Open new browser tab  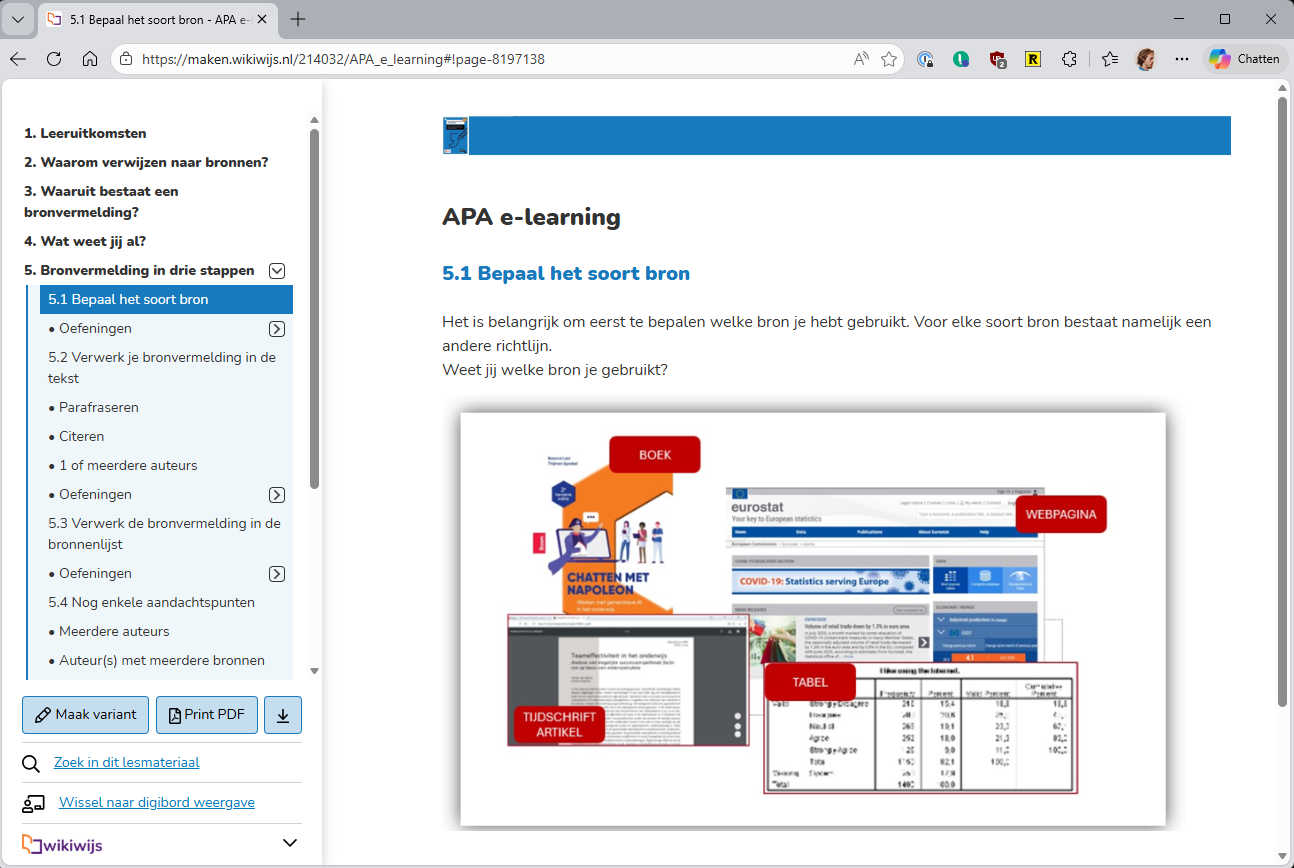(298, 19)
